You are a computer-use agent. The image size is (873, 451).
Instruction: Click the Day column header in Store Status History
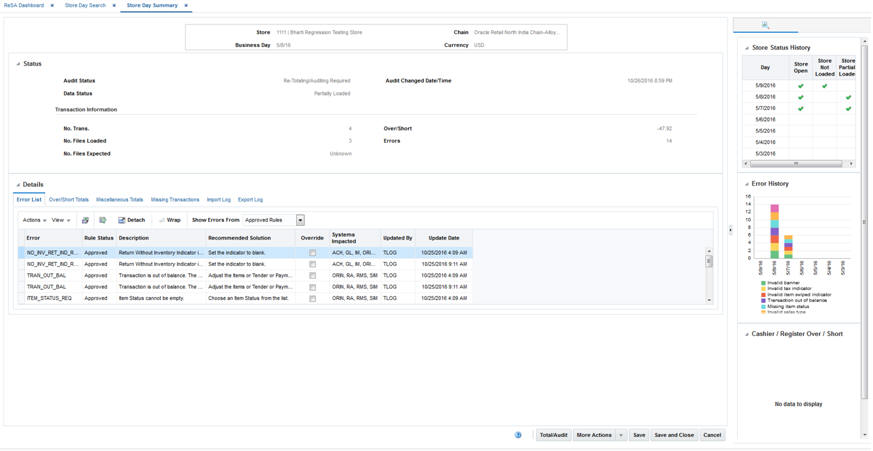pos(766,67)
